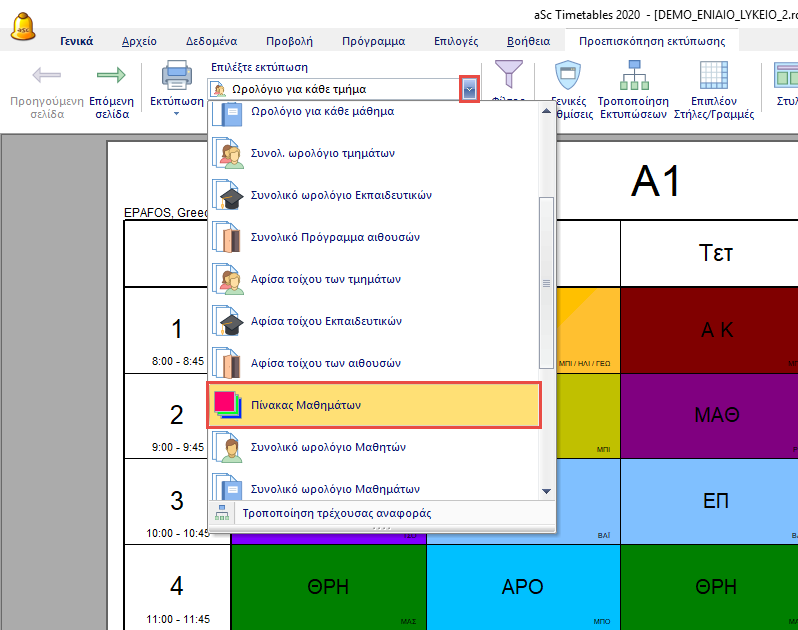
Task: Open the Πρόγραμμα ribbon tab
Action: 373,41
